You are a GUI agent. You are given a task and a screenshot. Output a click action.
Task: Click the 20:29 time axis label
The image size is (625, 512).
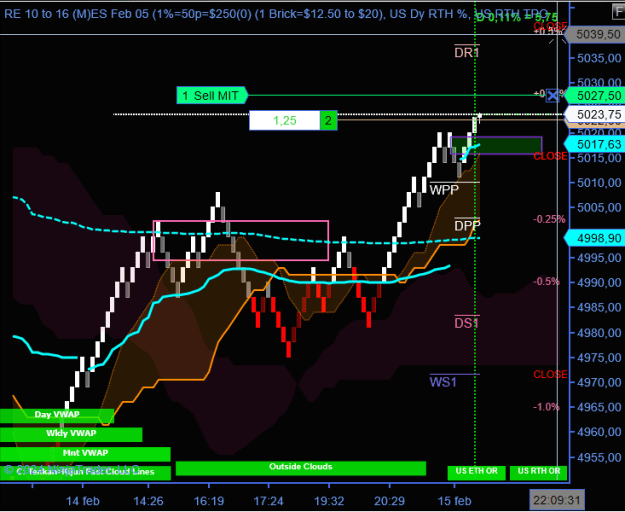click(x=389, y=501)
